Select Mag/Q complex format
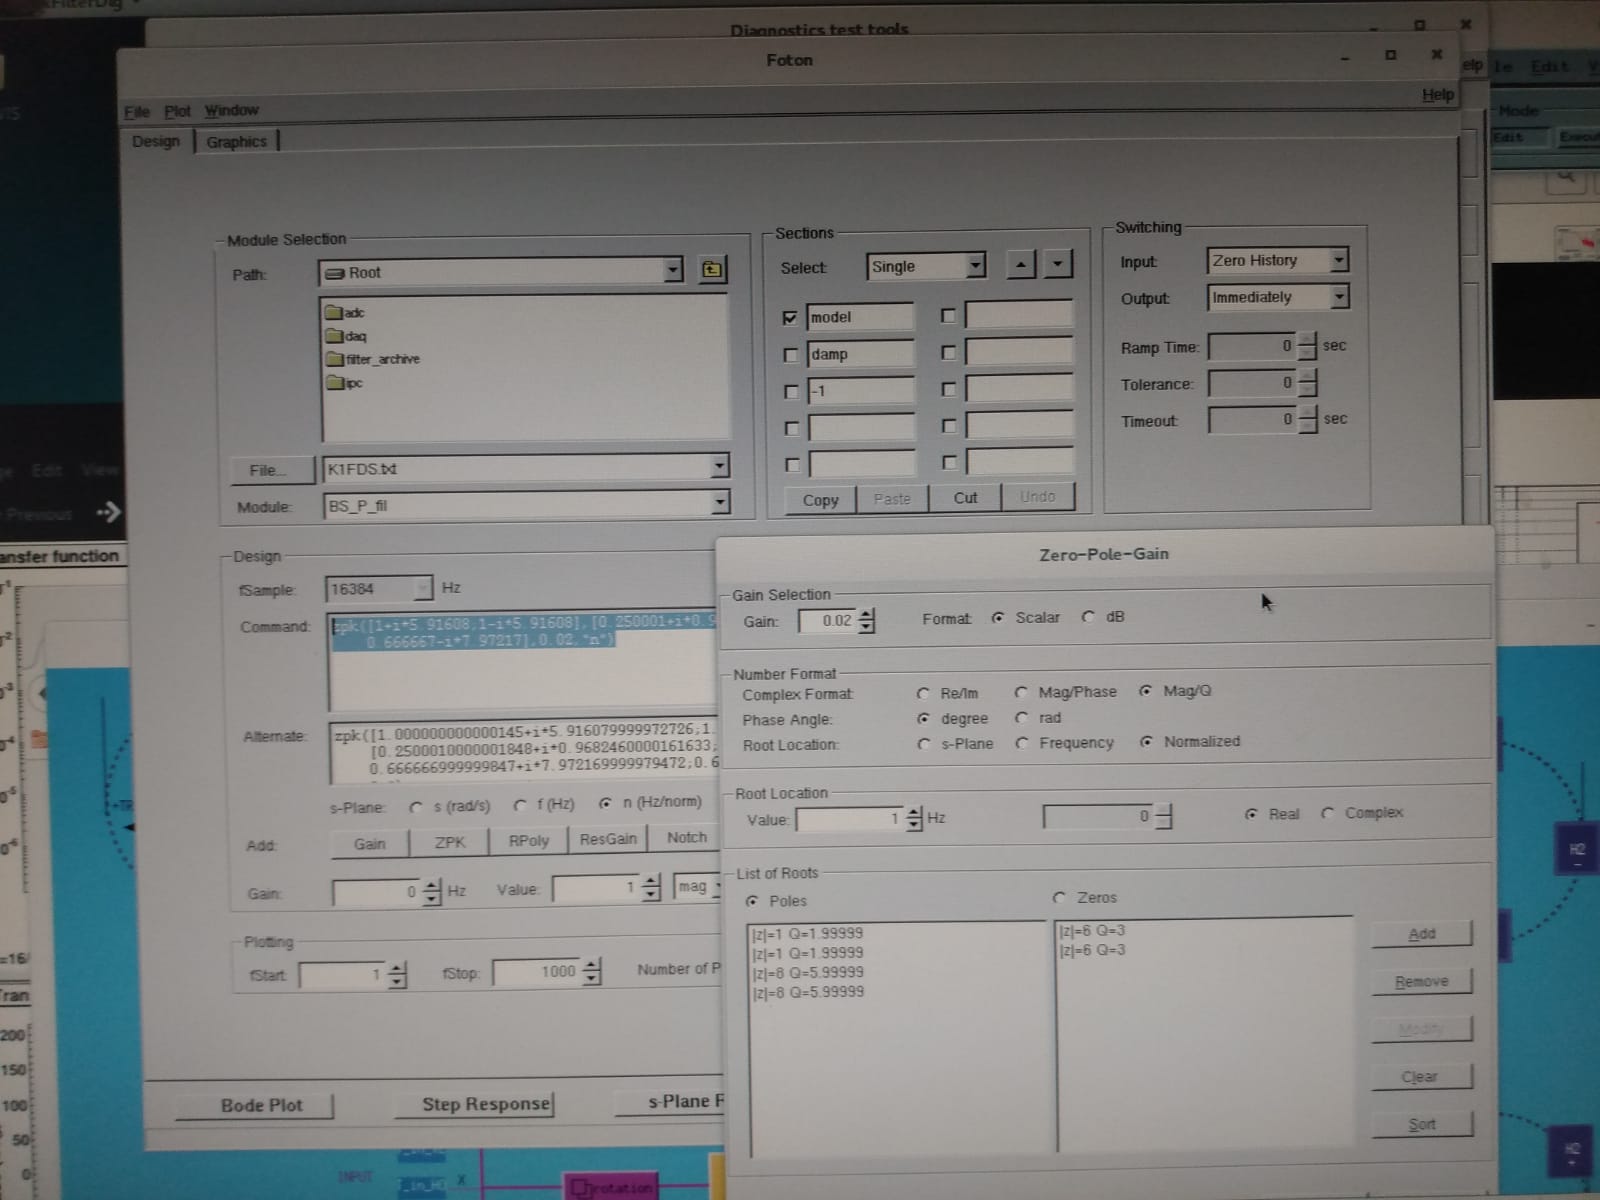Viewport: 1600px width, 1200px height. tap(1146, 691)
